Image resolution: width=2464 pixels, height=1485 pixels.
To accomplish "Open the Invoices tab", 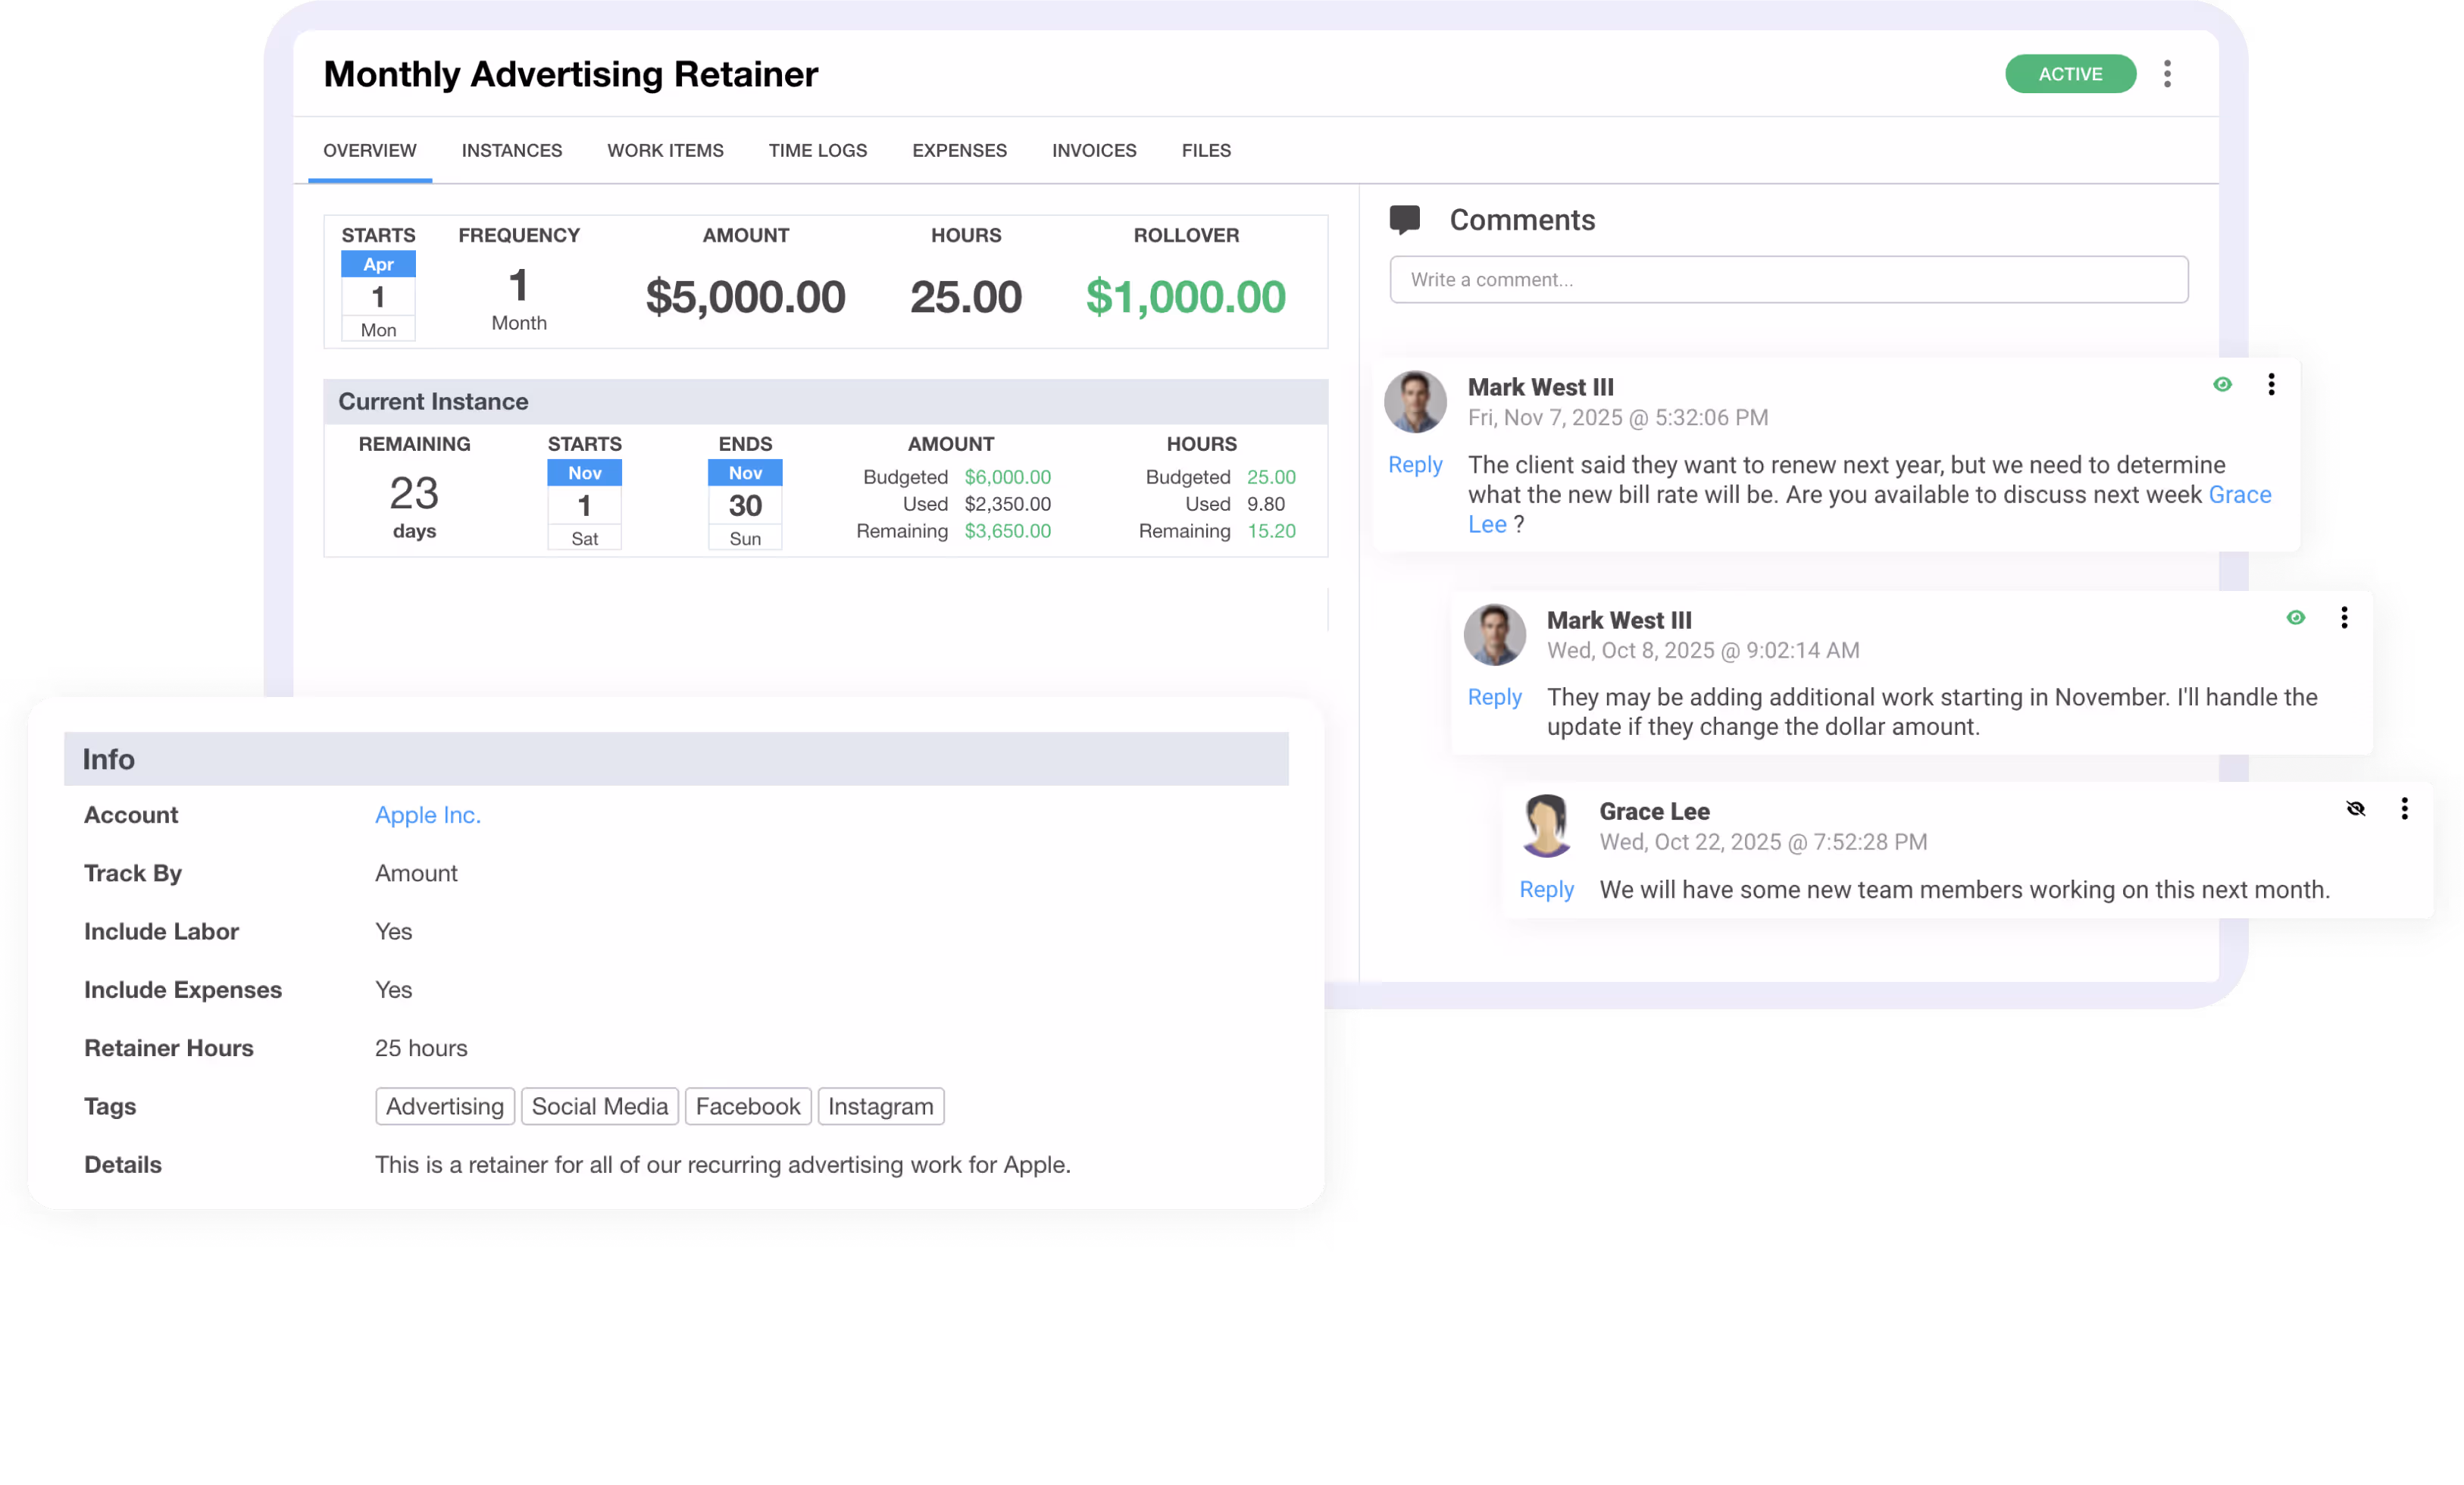I will 1093,150.
